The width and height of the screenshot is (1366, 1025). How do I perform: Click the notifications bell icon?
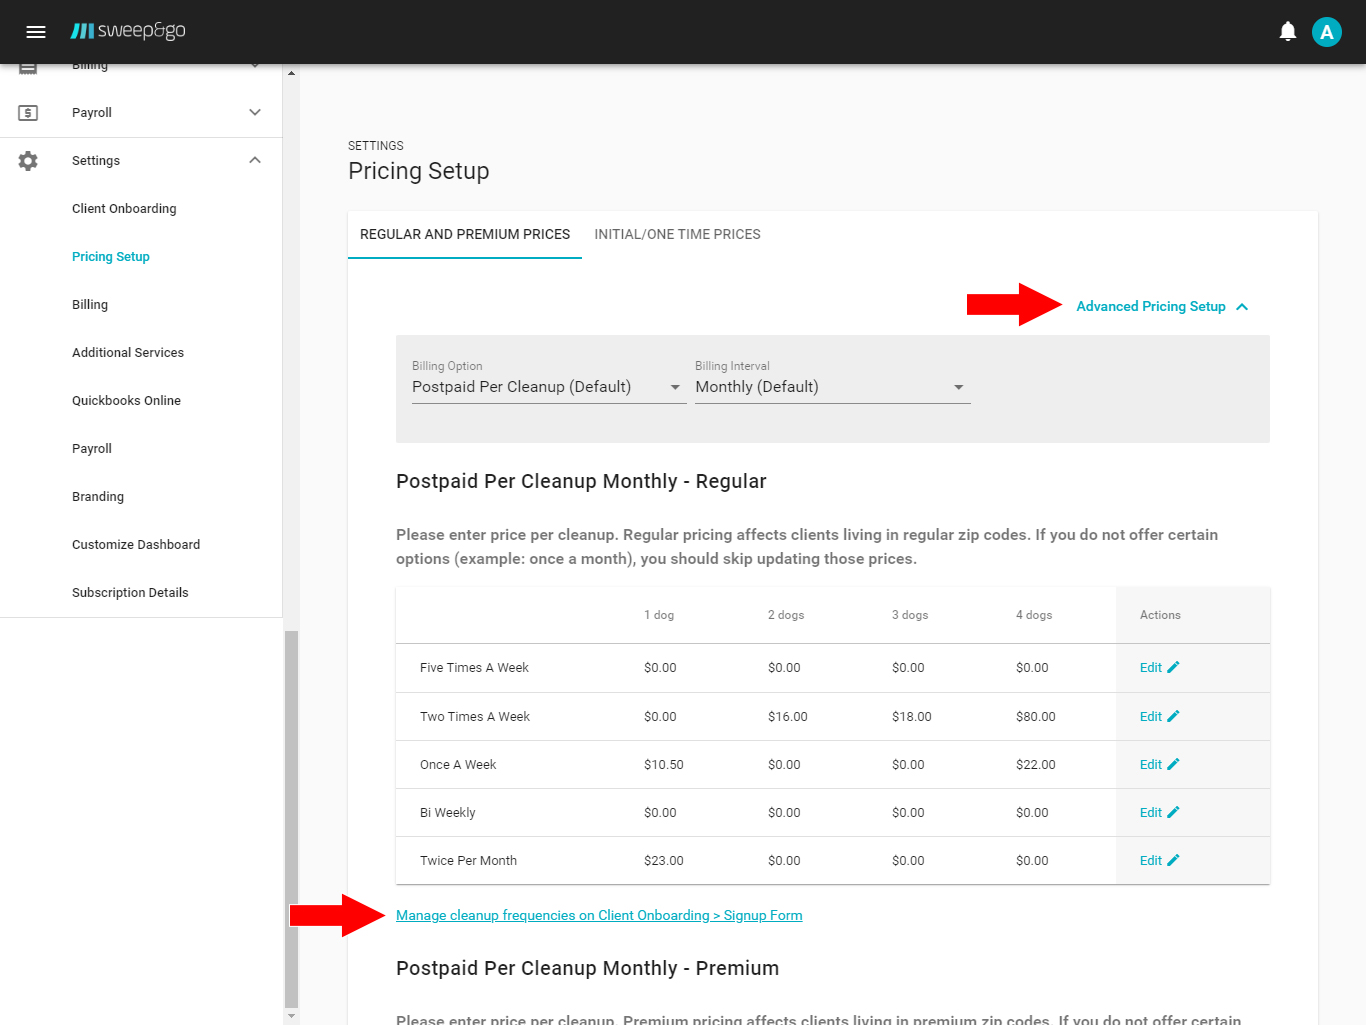tap(1288, 32)
